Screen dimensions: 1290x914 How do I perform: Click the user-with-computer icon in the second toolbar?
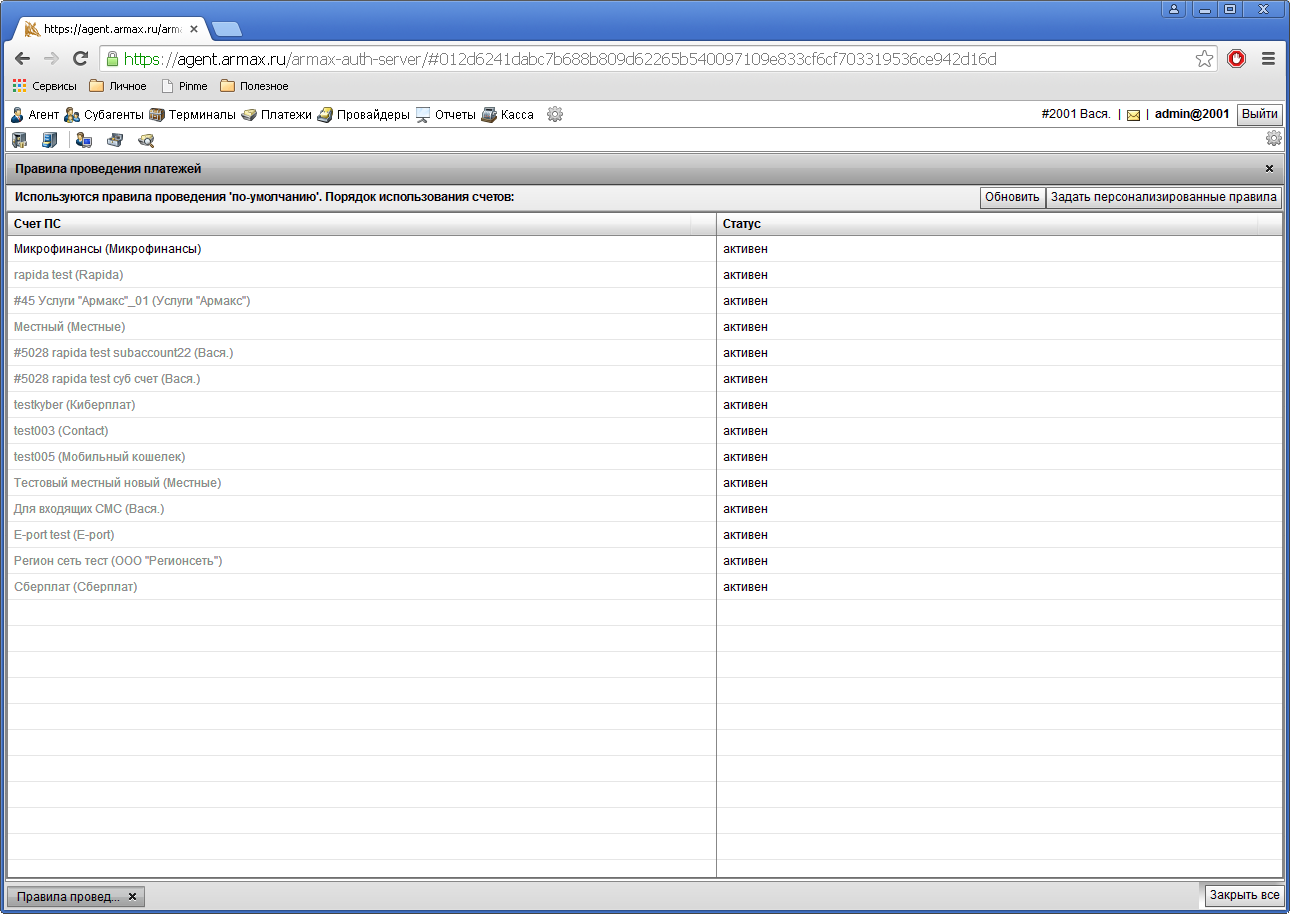click(x=84, y=140)
